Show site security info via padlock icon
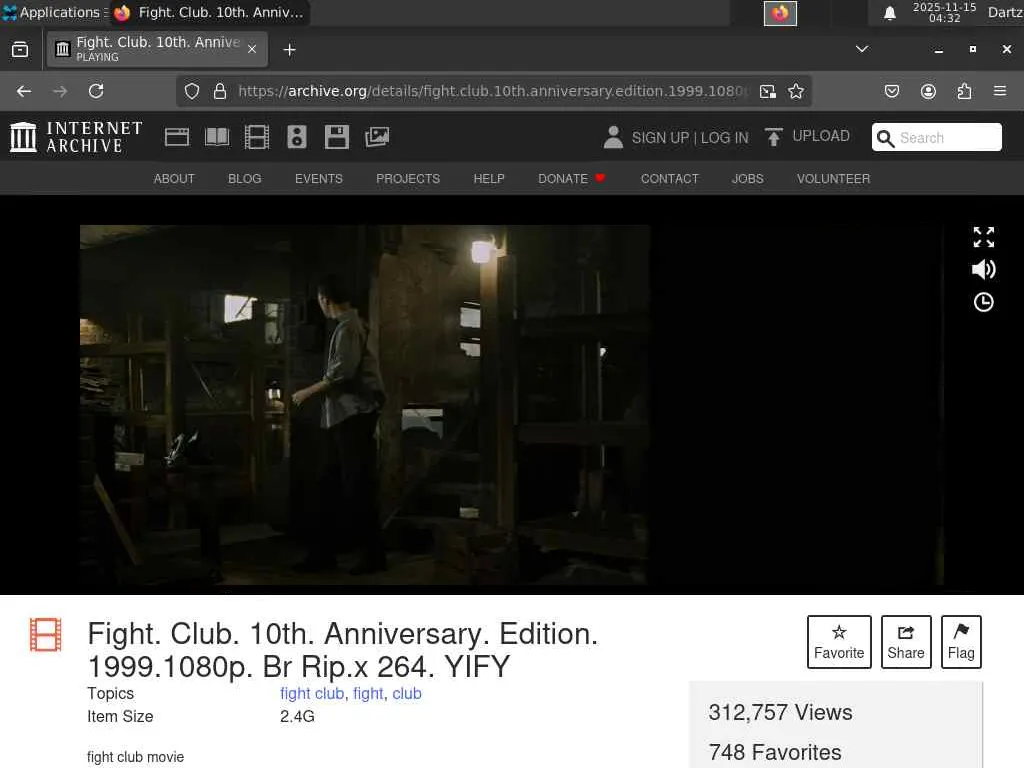The width and height of the screenshot is (1024, 768). pos(220,91)
